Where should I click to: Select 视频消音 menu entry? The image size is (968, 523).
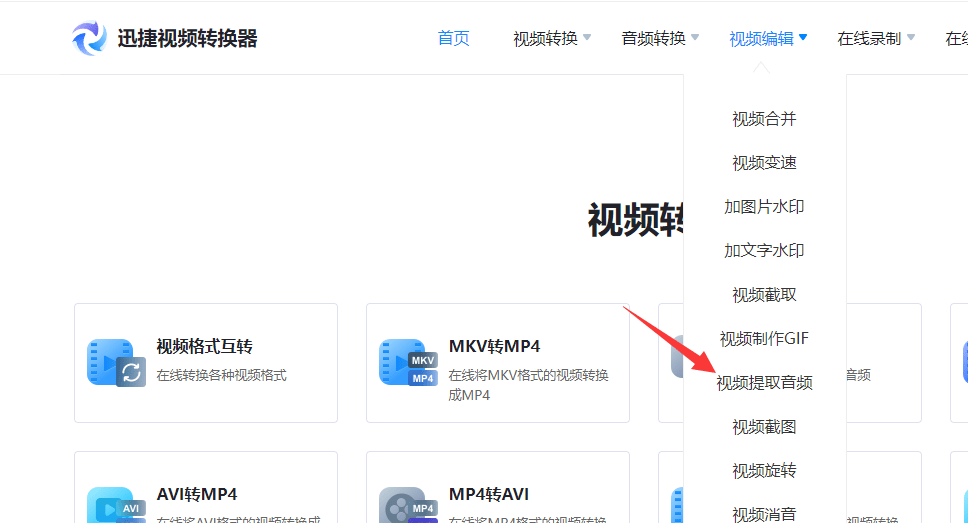click(x=764, y=514)
